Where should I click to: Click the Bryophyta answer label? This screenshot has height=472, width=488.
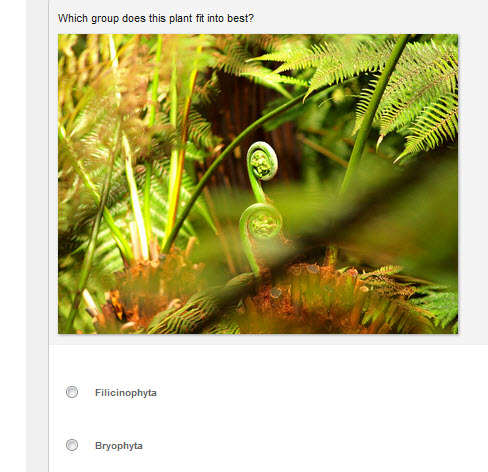pyautogui.click(x=119, y=446)
